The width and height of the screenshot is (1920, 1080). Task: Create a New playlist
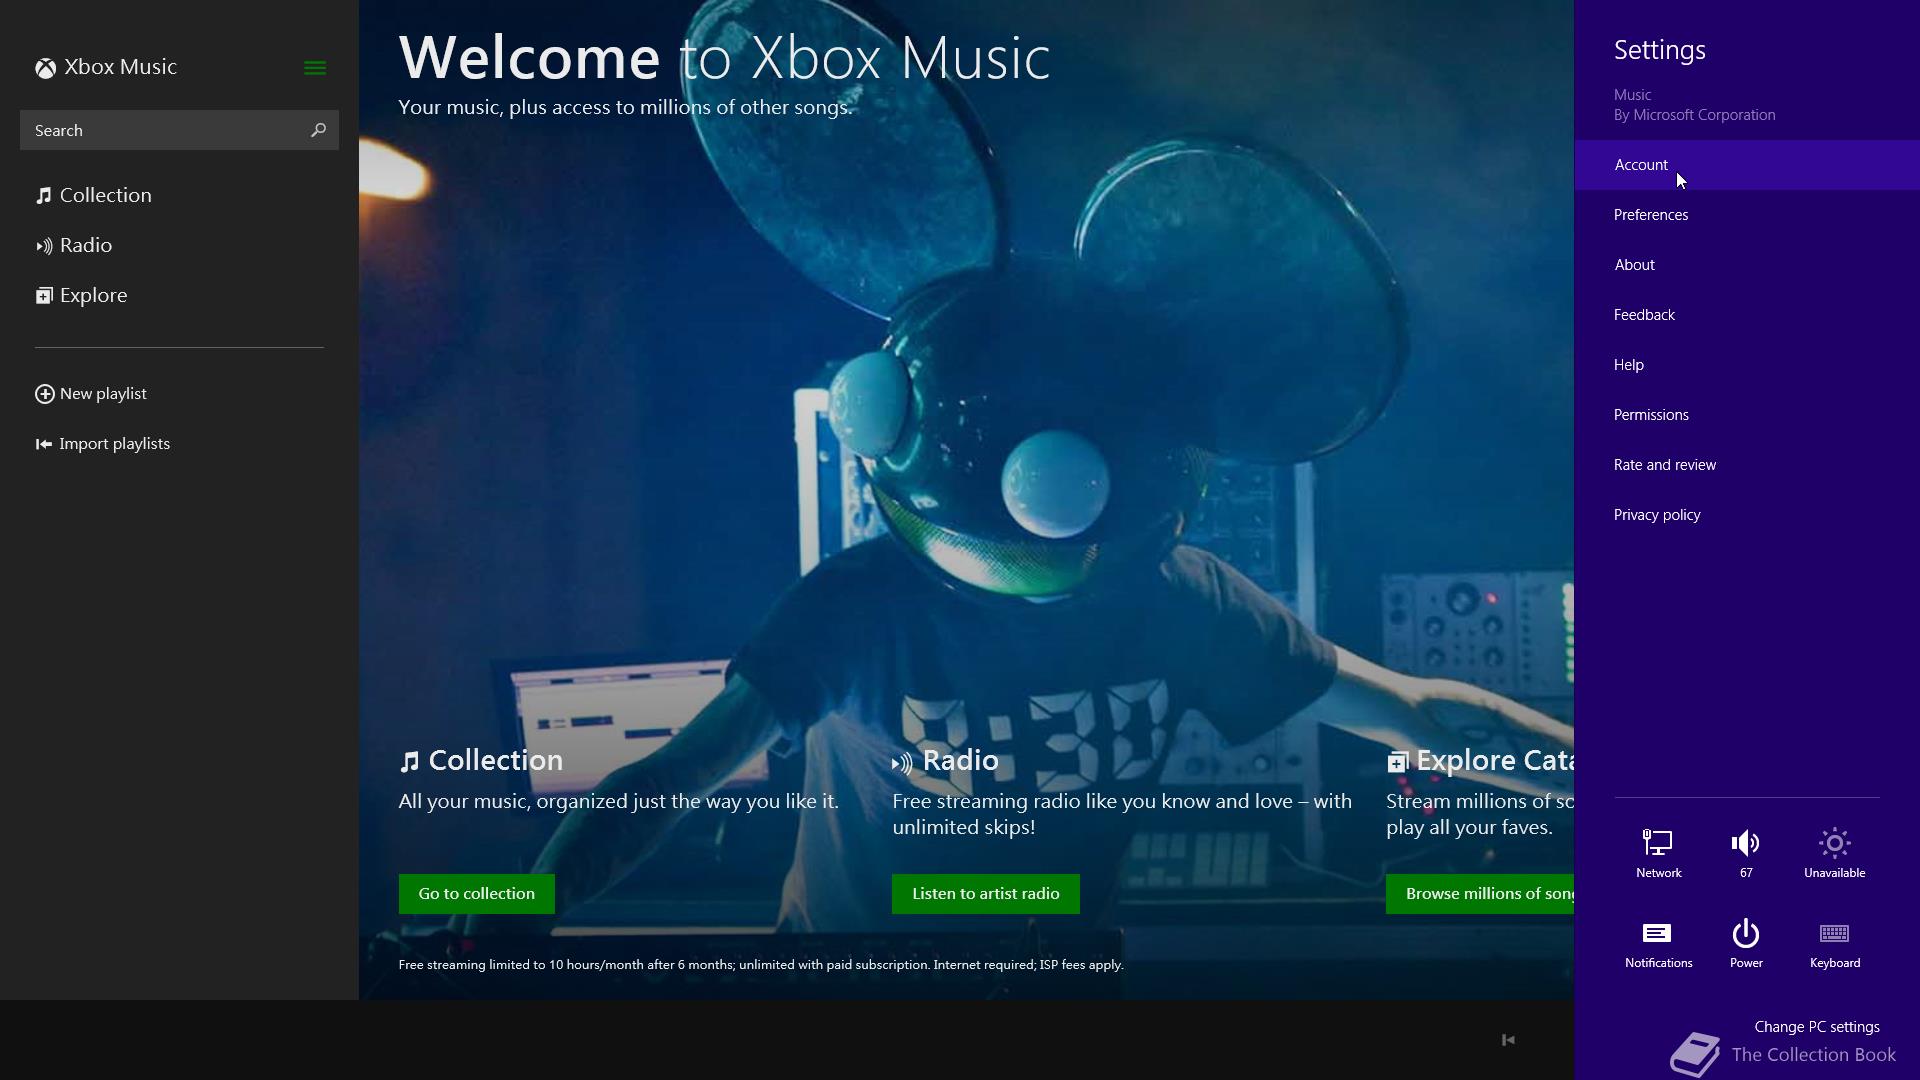91,394
